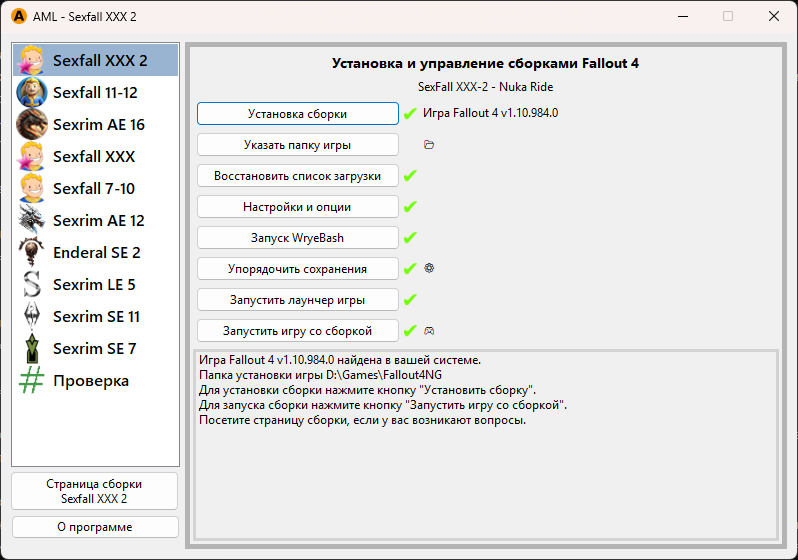Click the gamepad icon beside Запустить игру со сборкой
Viewport: 798px width, 560px height.
(429, 330)
